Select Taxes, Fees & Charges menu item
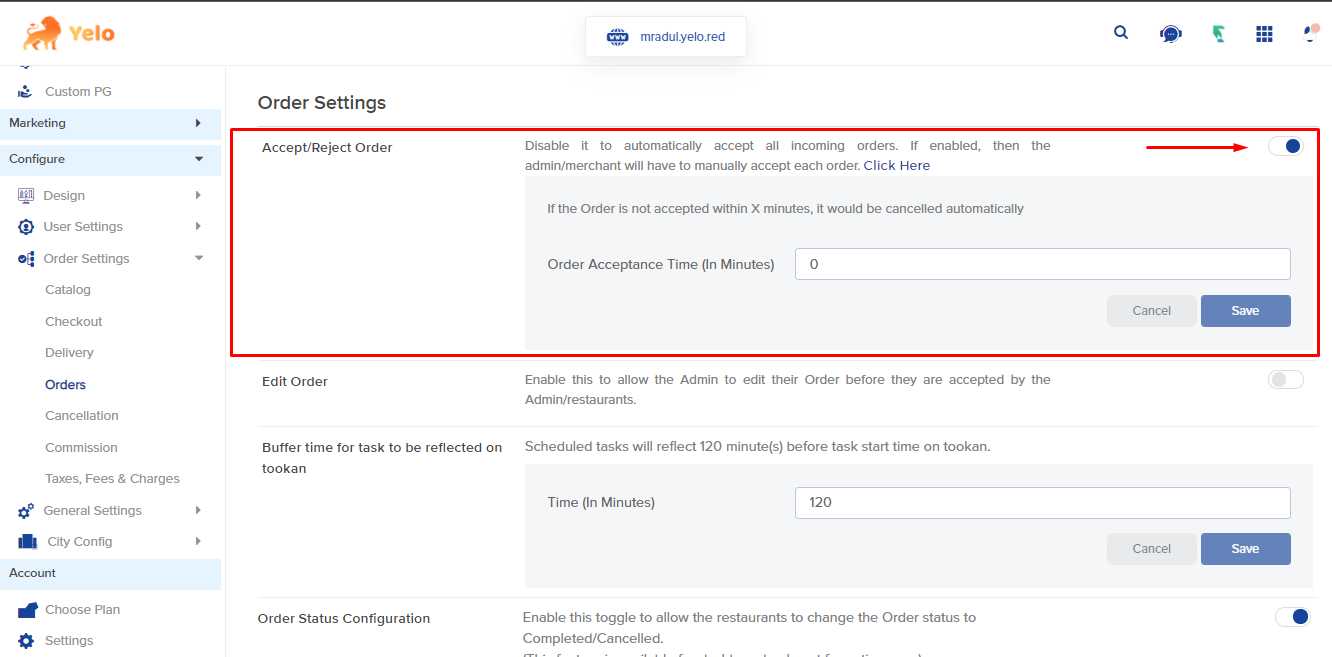This screenshot has width=1332, height=657. click(112, 479)
